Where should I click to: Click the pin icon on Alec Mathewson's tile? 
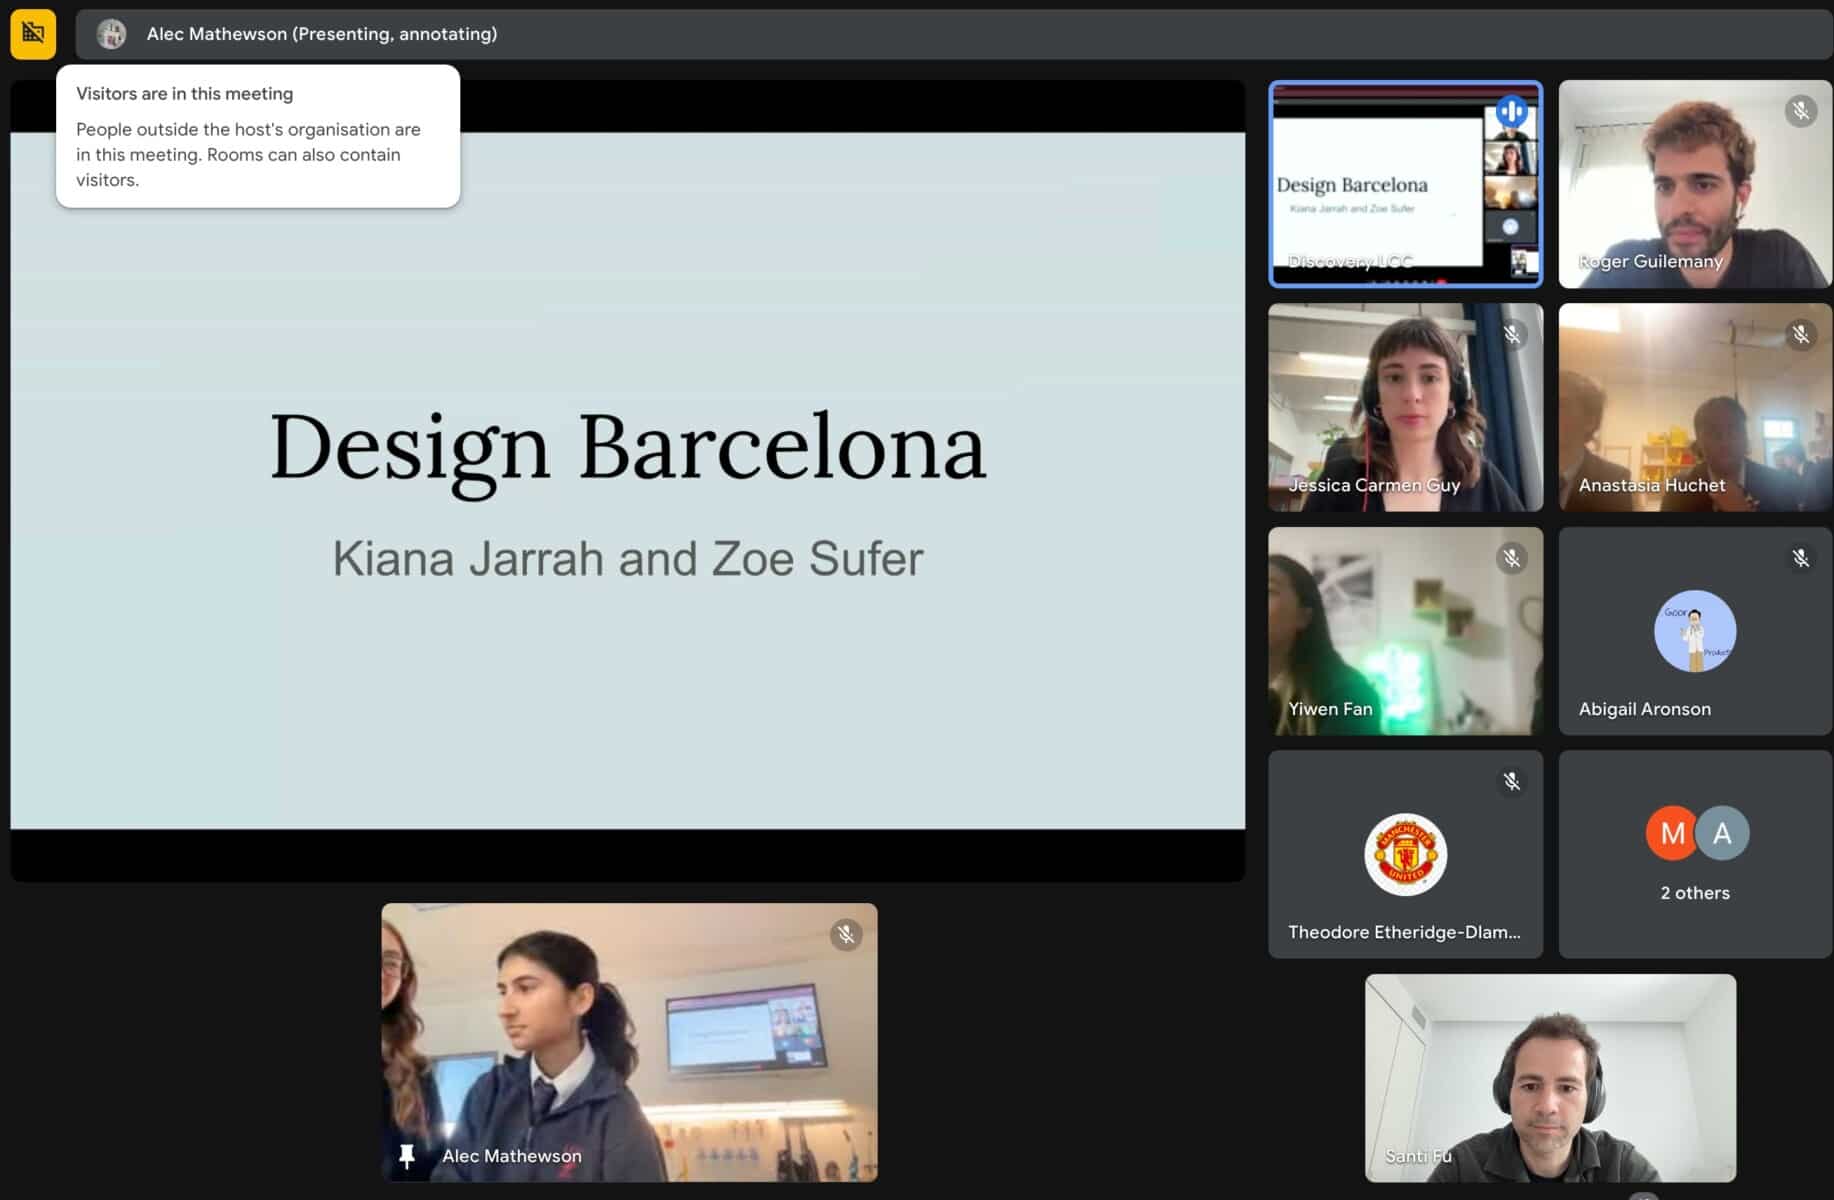point(406,1156)
